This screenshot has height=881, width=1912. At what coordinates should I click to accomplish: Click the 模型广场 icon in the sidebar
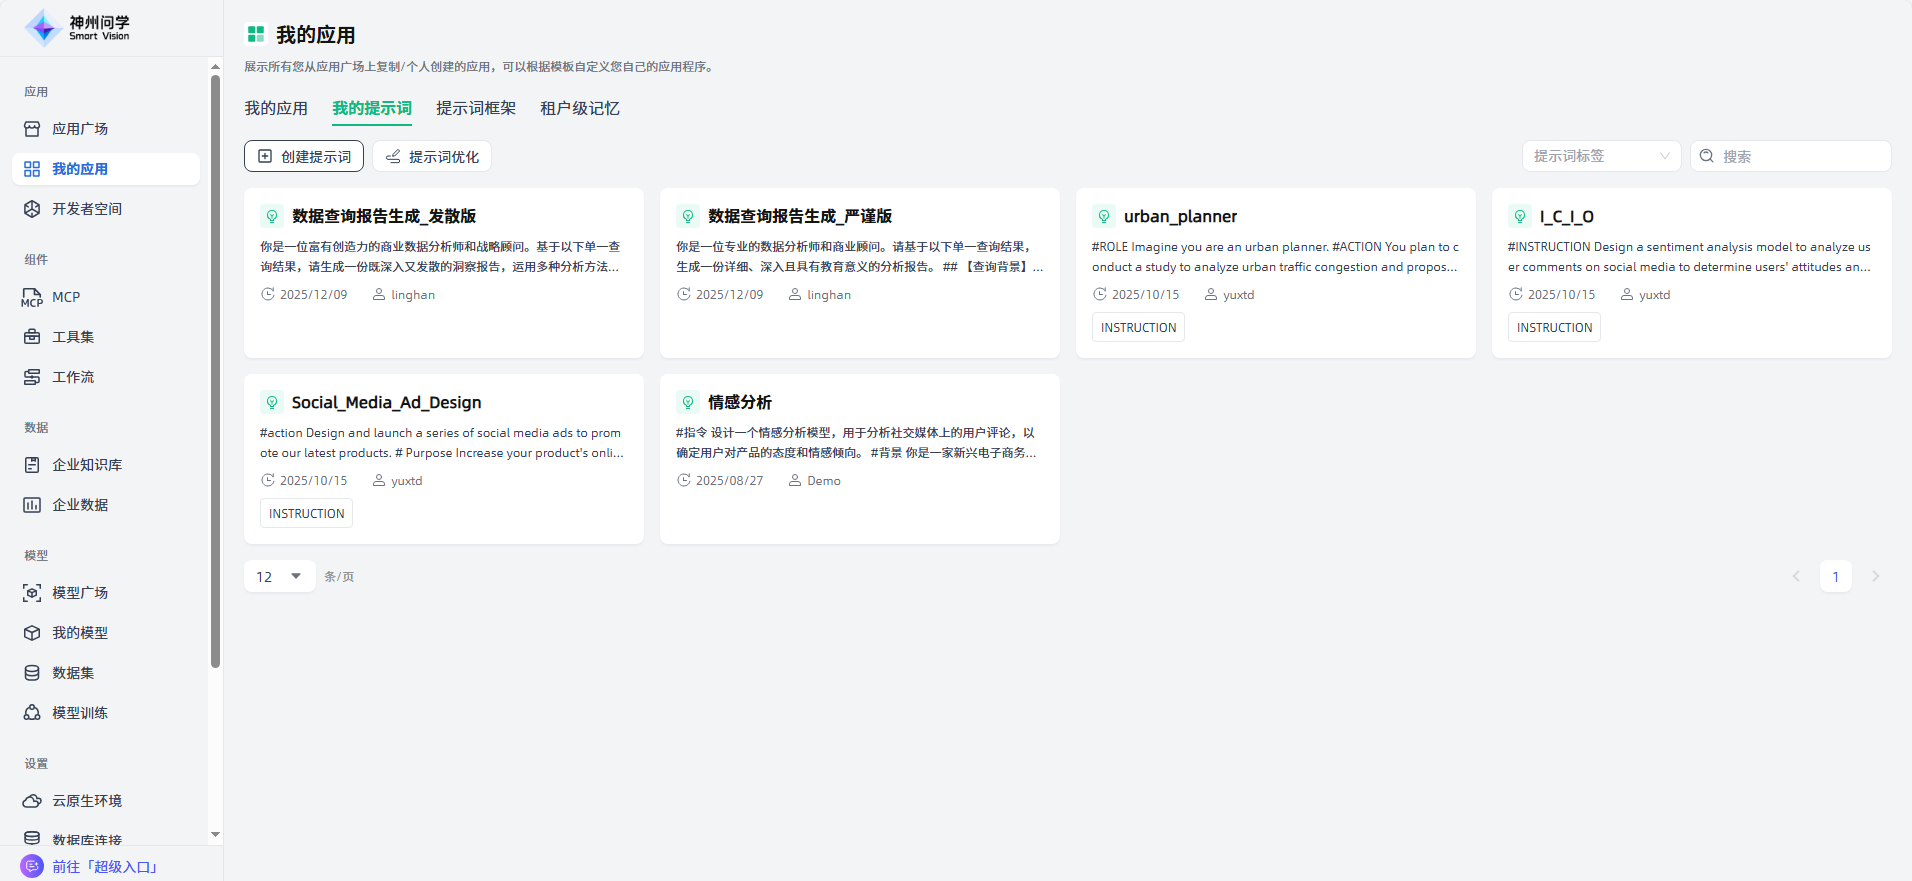[32, 593]
